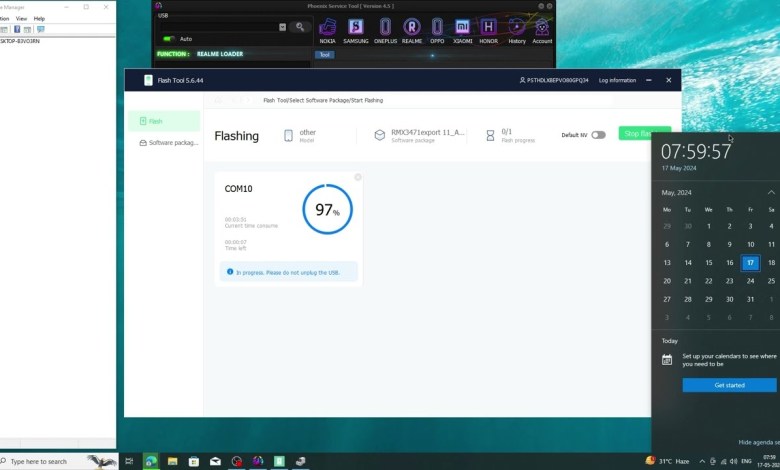The image size is (780, 470).
Task: Click the monitor scan icon in the Device Manager toolbar
Action: [41, 29]
